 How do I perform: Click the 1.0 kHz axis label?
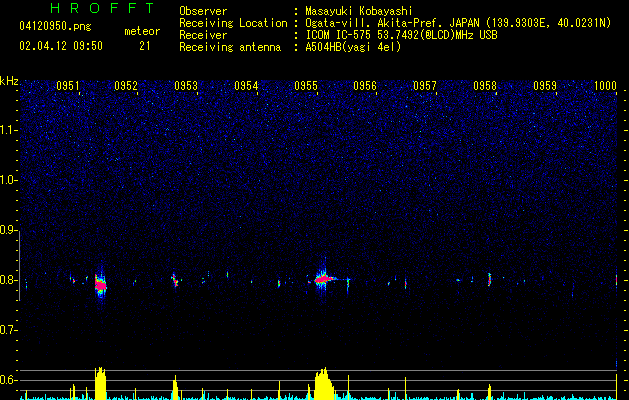8,180
